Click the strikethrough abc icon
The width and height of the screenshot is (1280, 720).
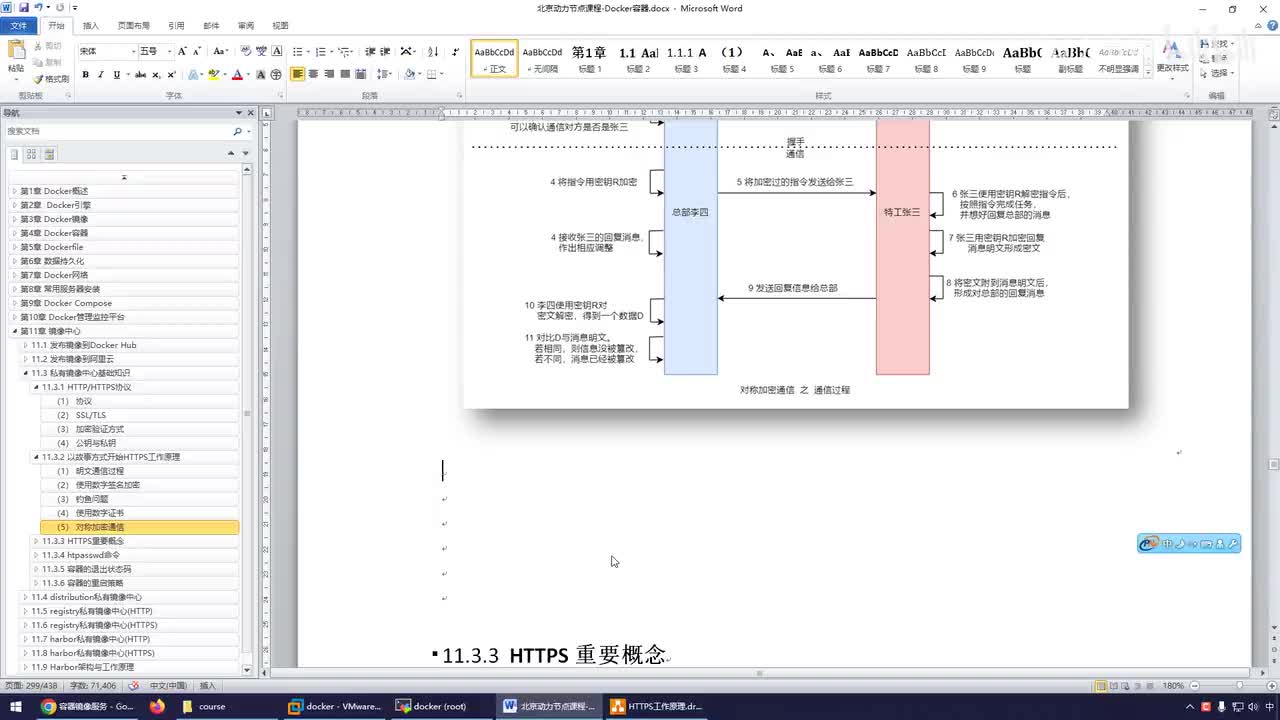click(140, 75)
